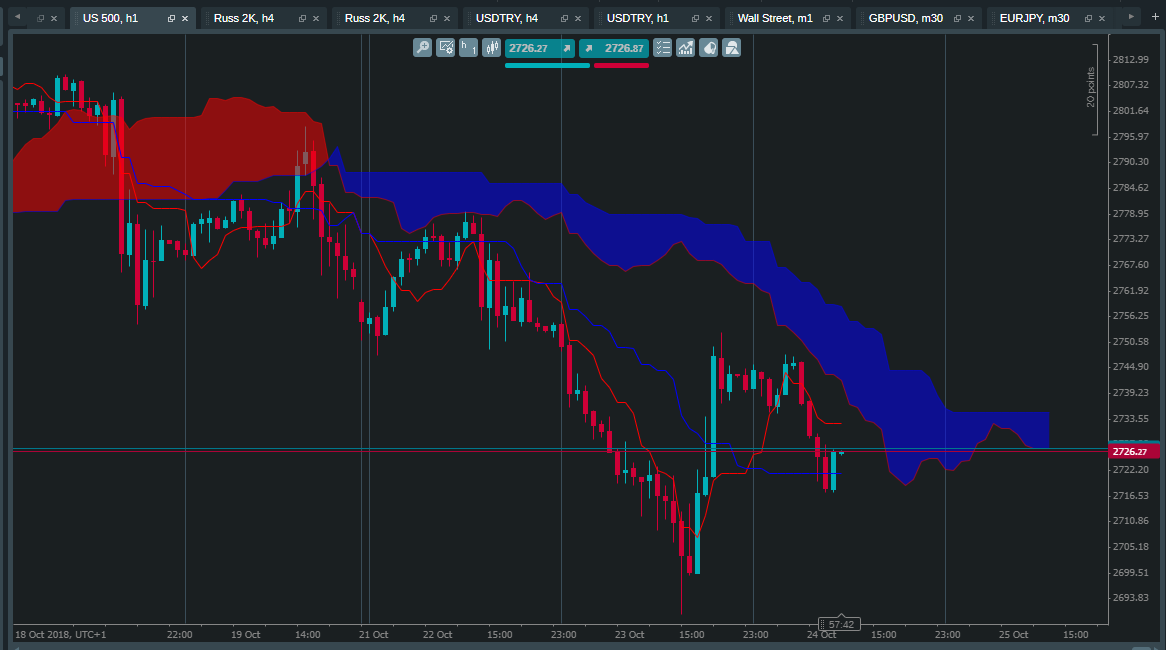Viewport: 1166px width, 650px height.
Task: Click the current price label 2726.27 on axis
Action: coord(1133,451)
